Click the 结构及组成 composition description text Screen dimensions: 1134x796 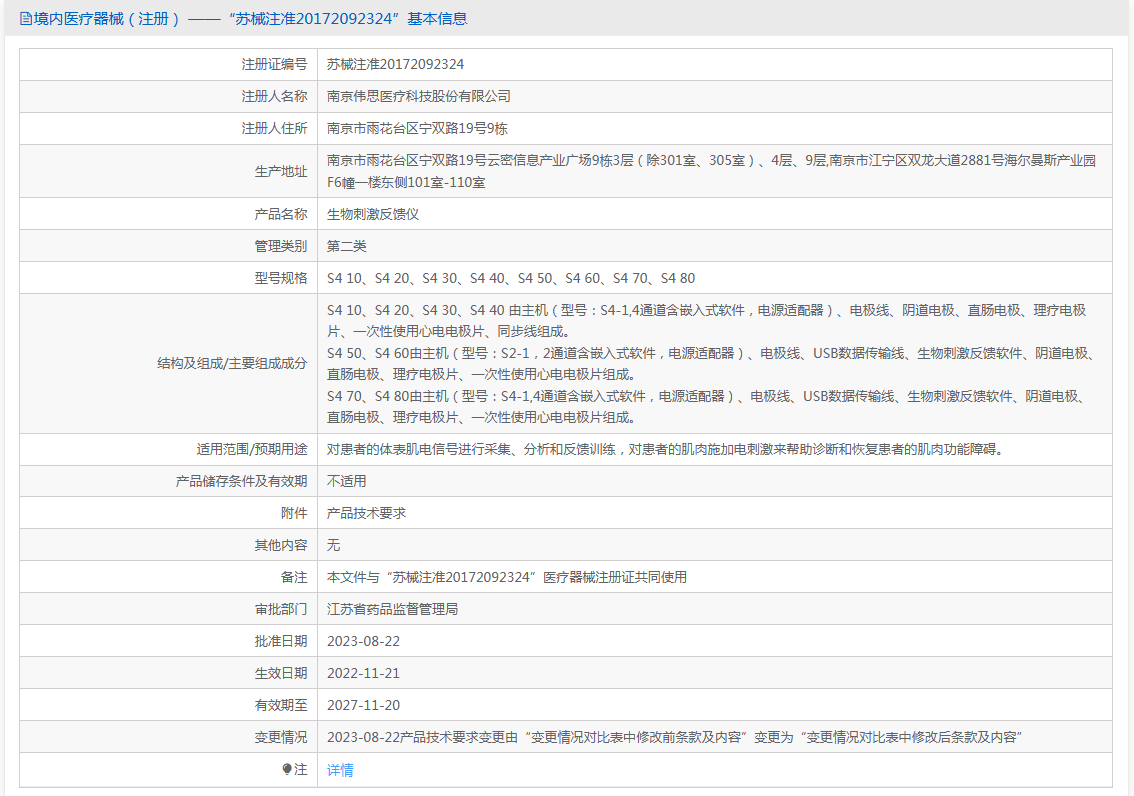click(x=711, y=364)
